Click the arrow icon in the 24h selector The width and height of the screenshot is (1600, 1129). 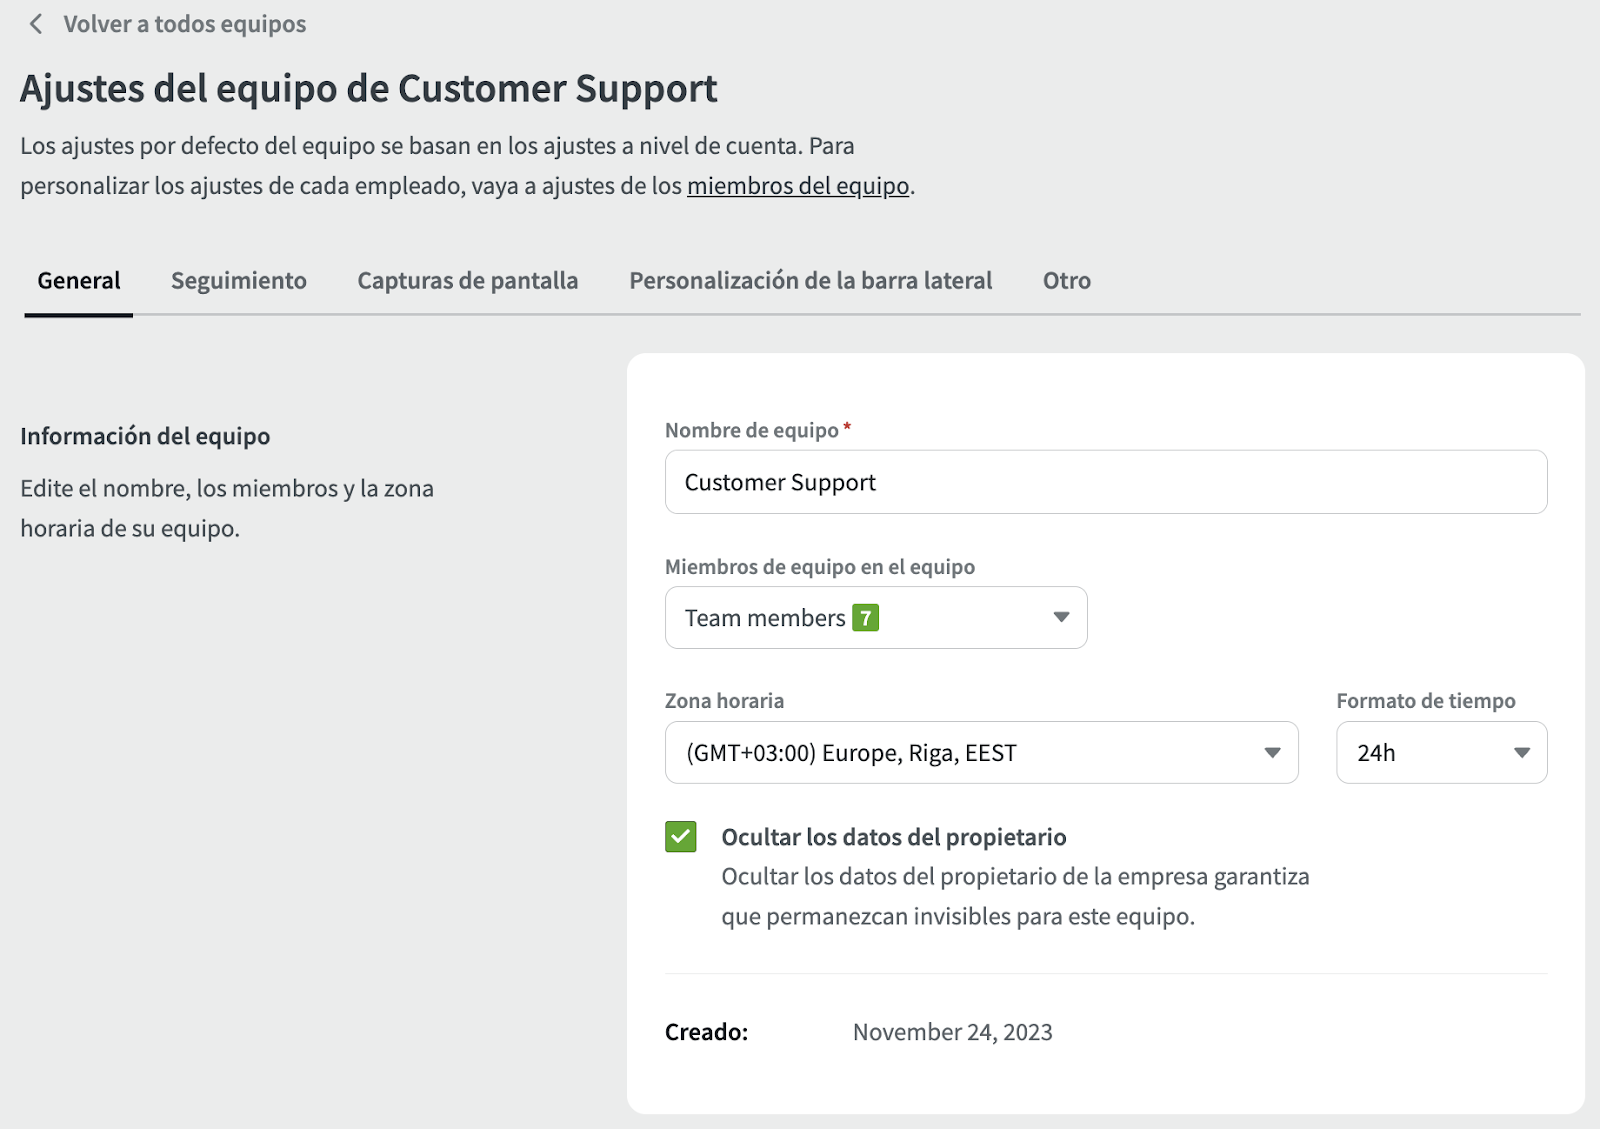tap(1521, 753)
